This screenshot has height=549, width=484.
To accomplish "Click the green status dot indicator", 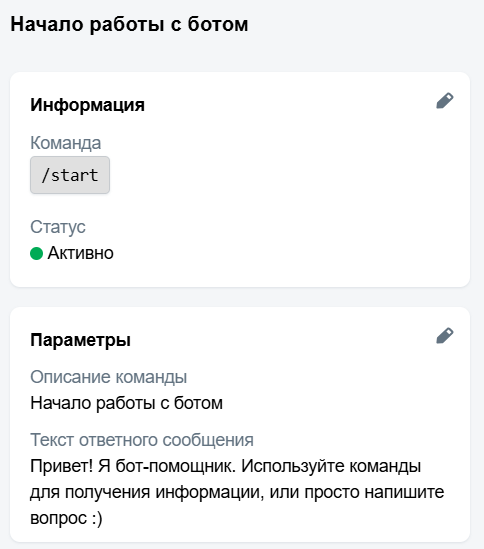I will click(x=36, y=253).
